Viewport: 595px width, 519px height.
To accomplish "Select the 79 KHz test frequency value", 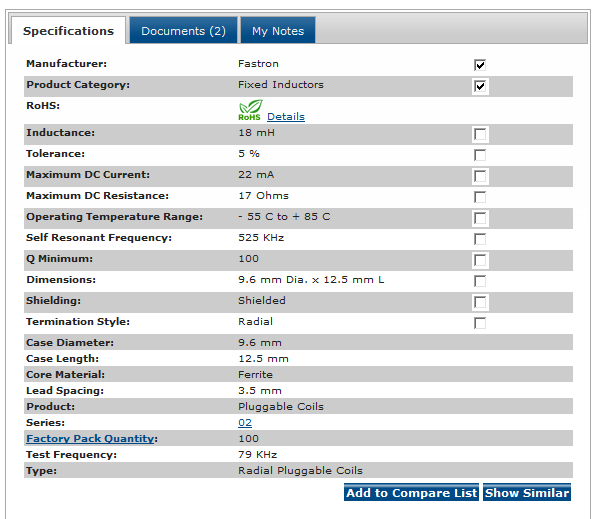I will 258,455.
